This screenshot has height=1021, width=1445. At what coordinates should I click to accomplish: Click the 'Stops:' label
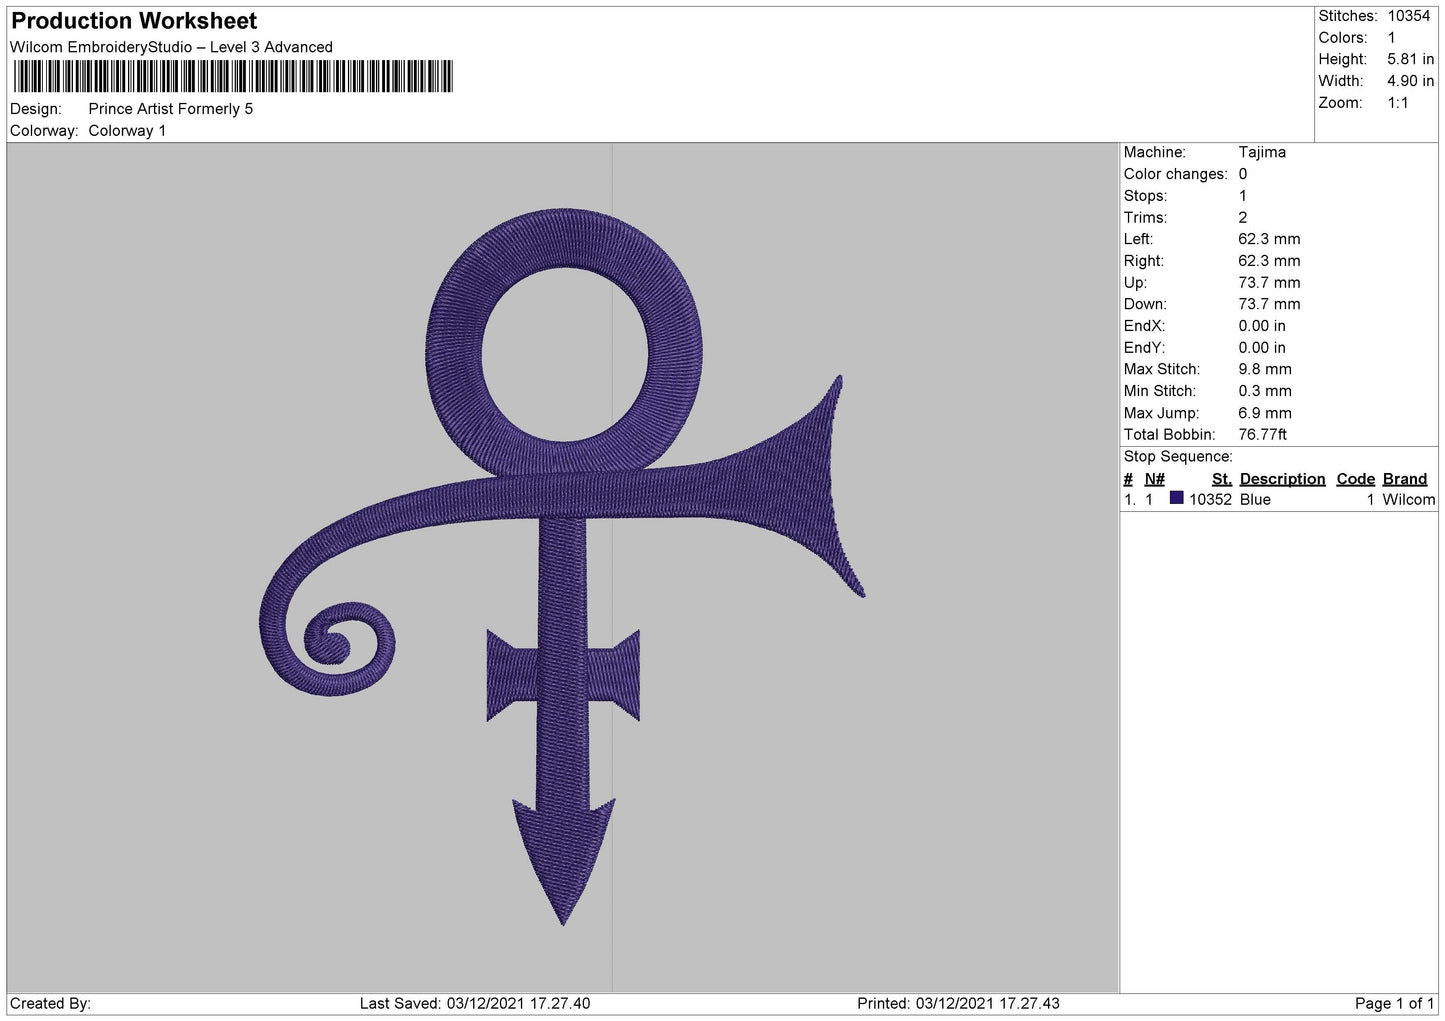(1145, 196)
